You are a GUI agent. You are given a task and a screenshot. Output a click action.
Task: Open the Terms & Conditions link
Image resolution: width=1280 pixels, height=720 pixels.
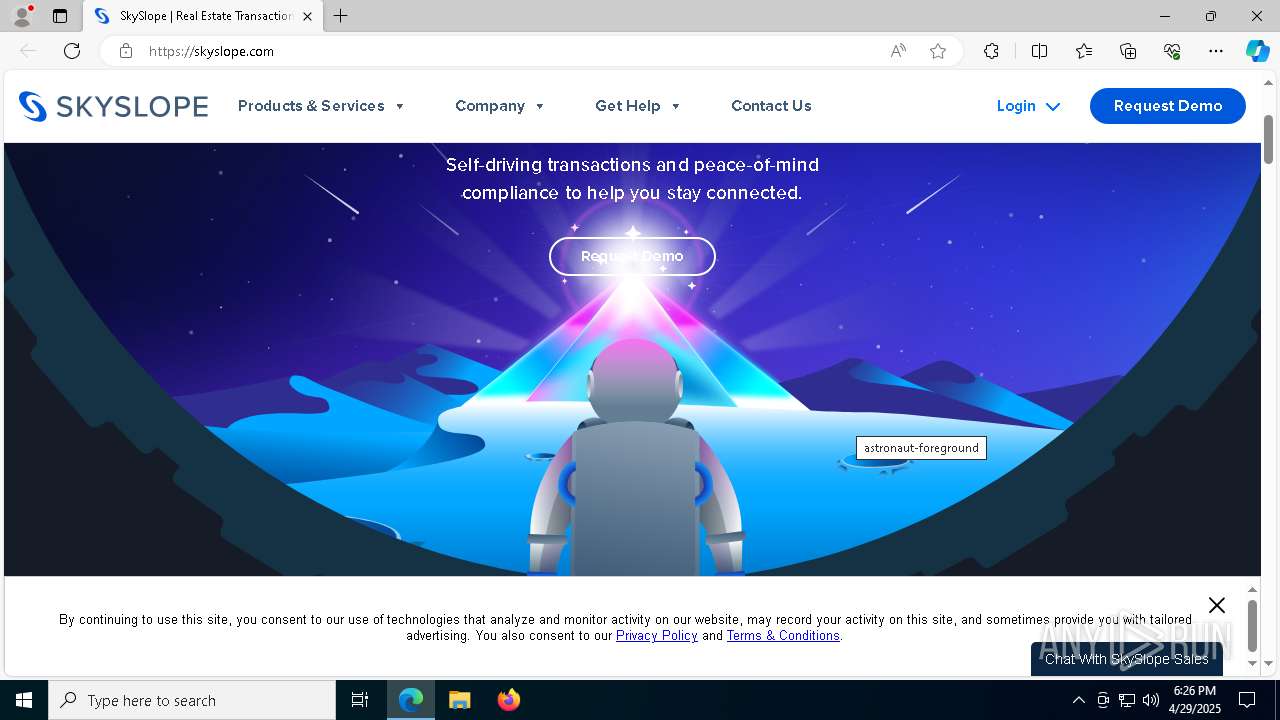(x=783, y=635)
